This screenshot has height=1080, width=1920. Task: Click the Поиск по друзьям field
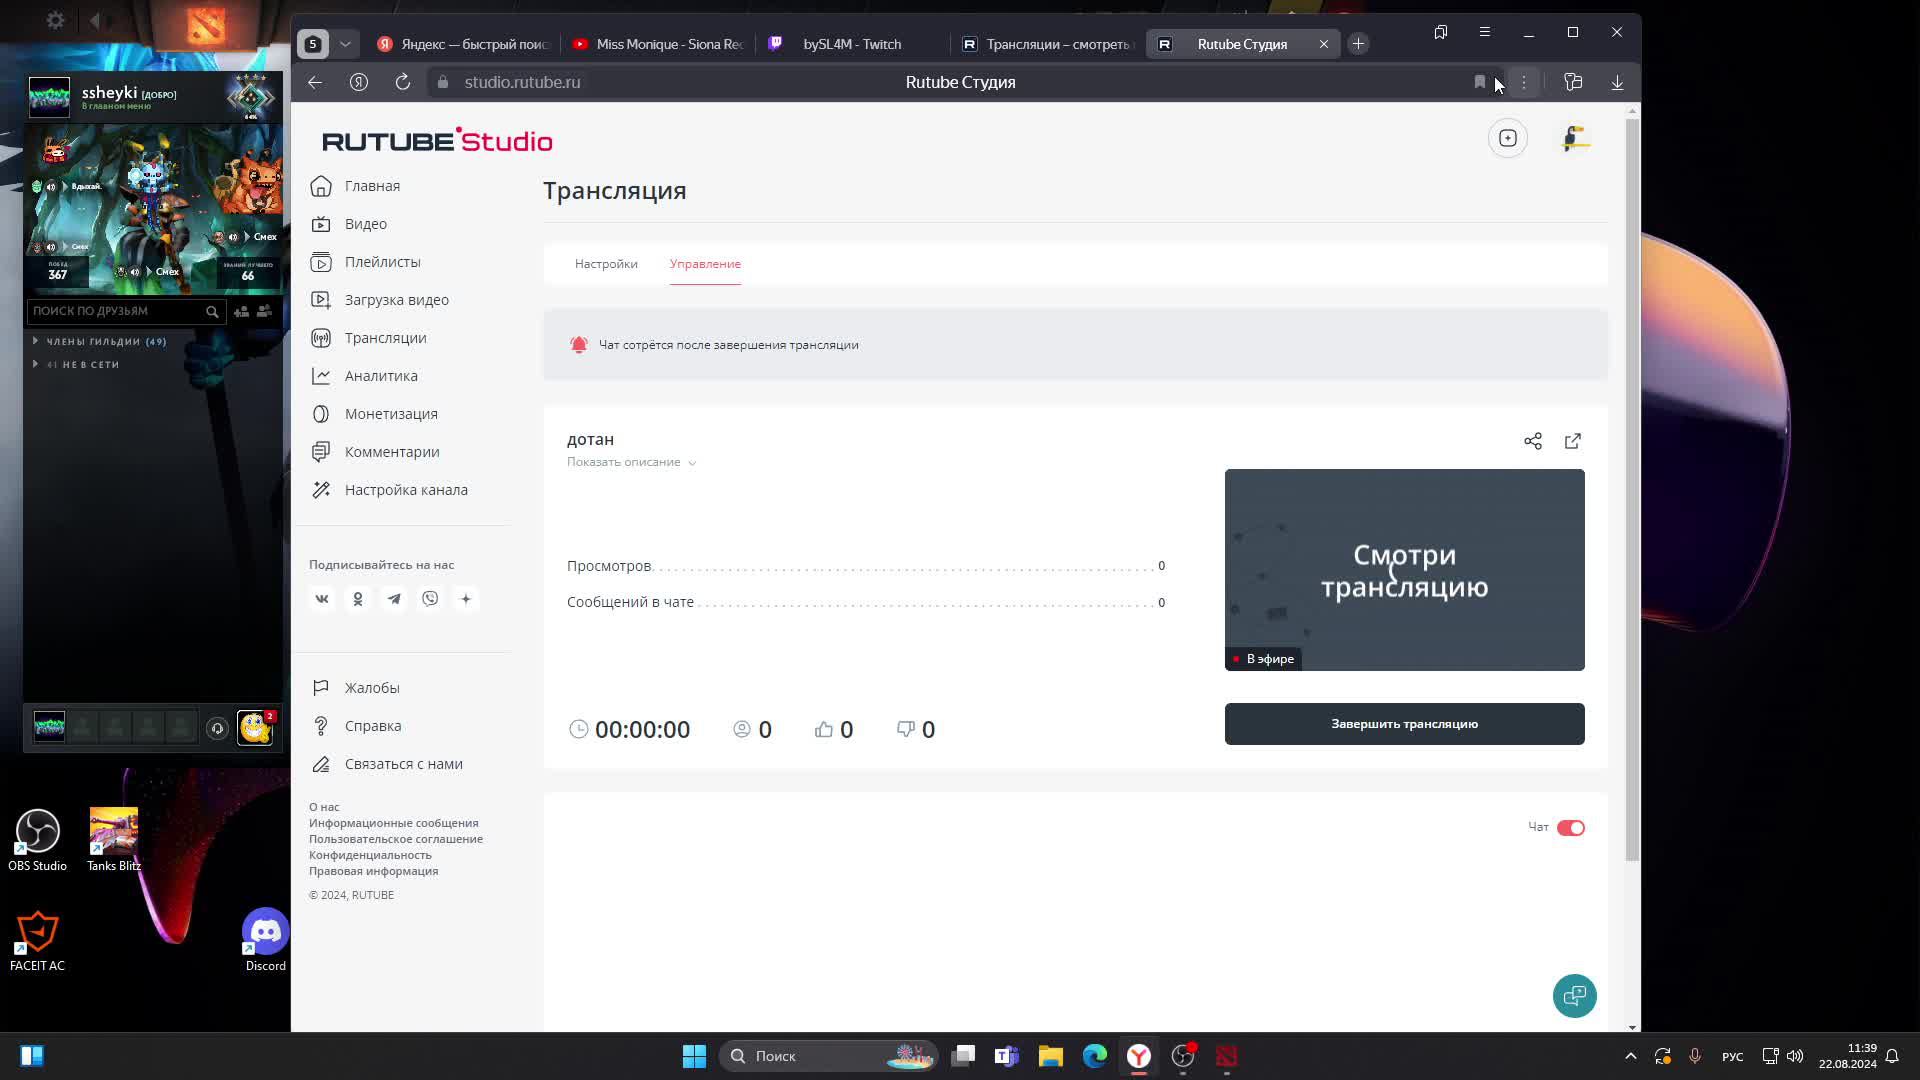(x=115, y=311)
